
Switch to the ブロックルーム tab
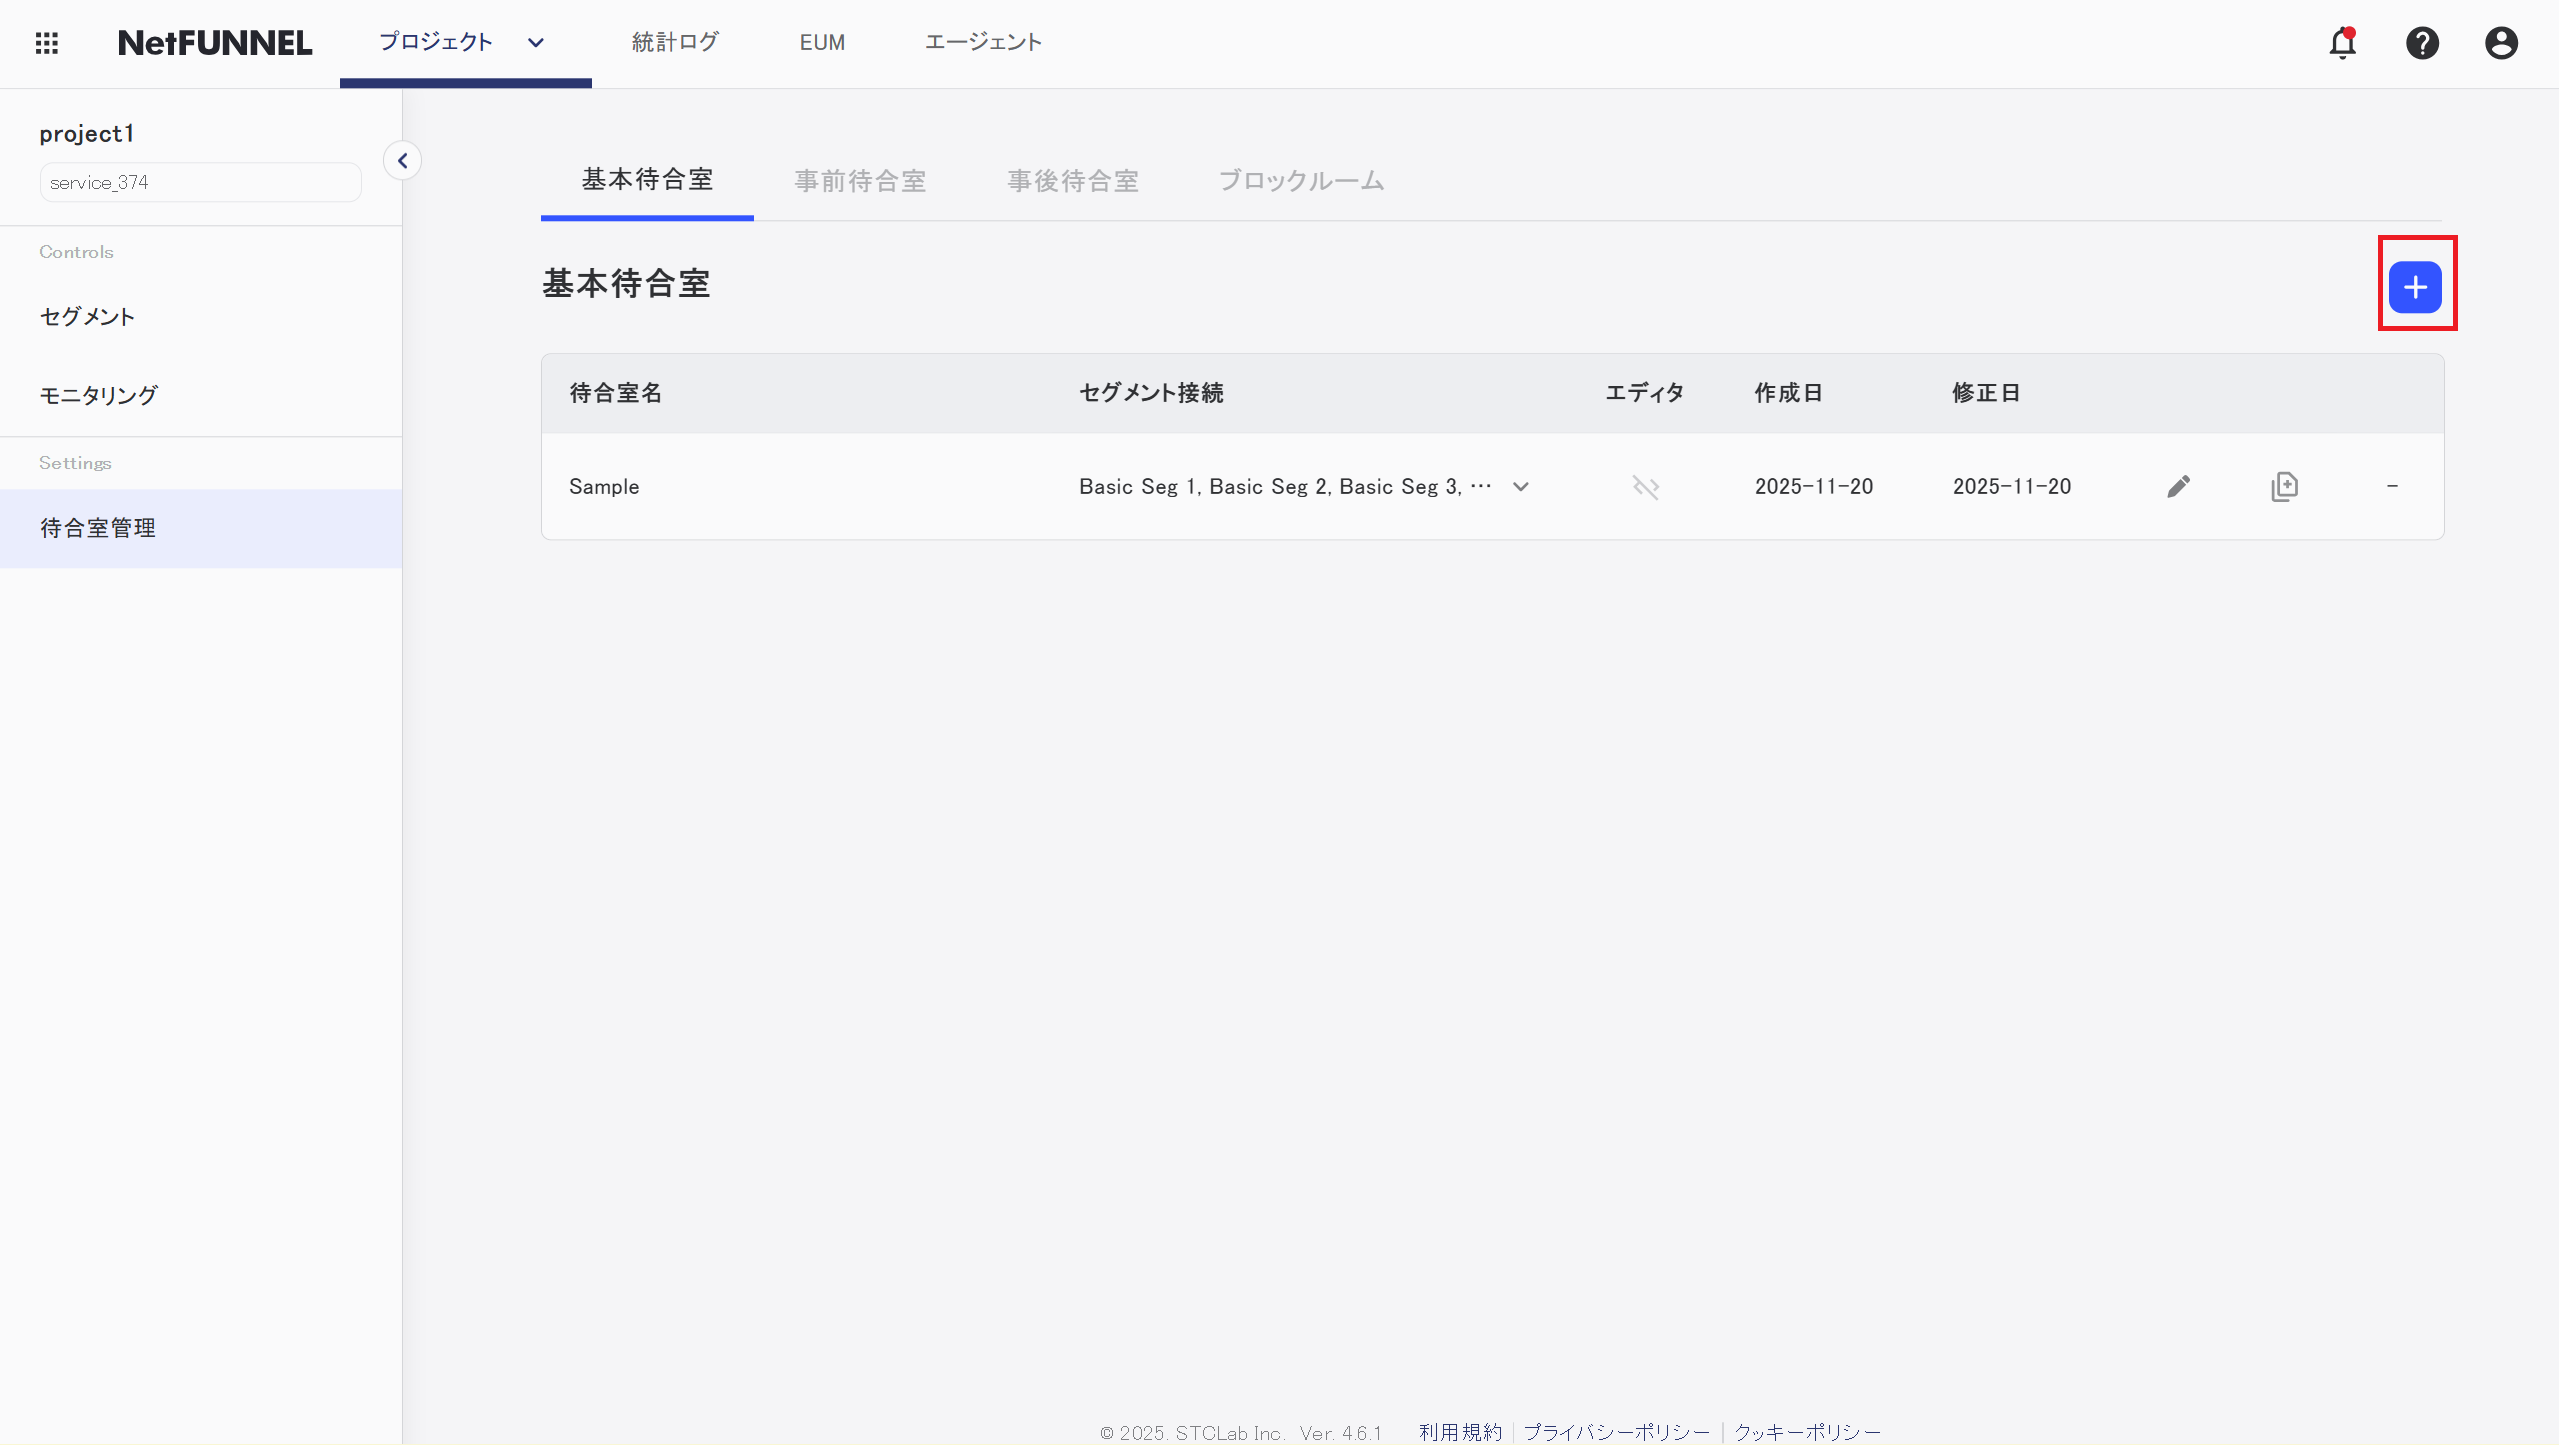click(x=1300, y=181)
